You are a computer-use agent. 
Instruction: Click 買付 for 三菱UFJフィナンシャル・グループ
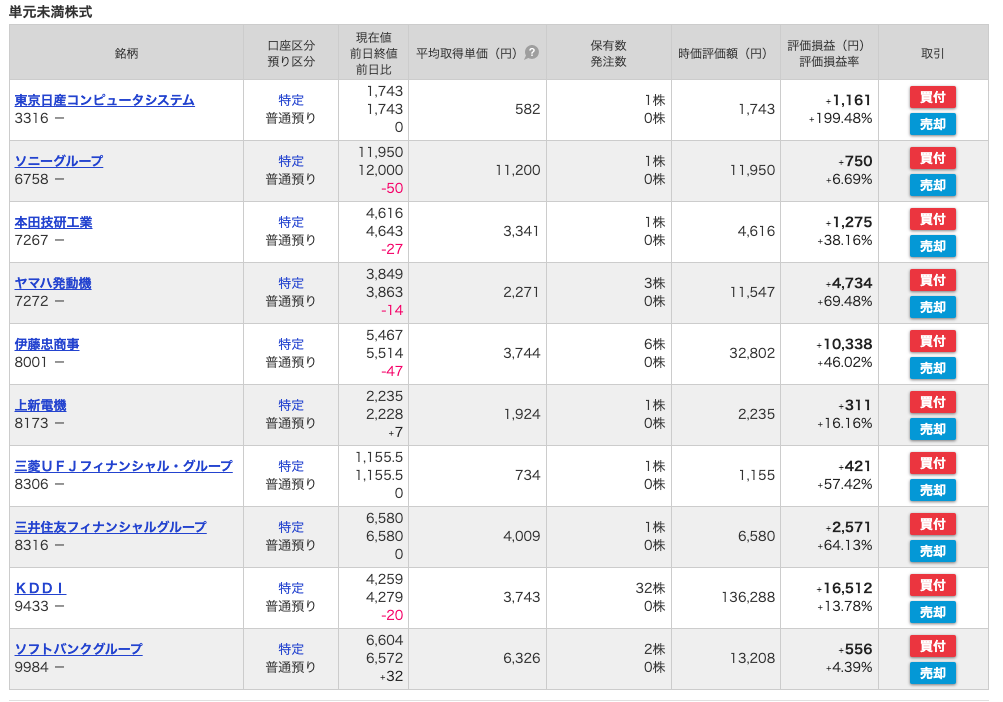tap(933, 463)
